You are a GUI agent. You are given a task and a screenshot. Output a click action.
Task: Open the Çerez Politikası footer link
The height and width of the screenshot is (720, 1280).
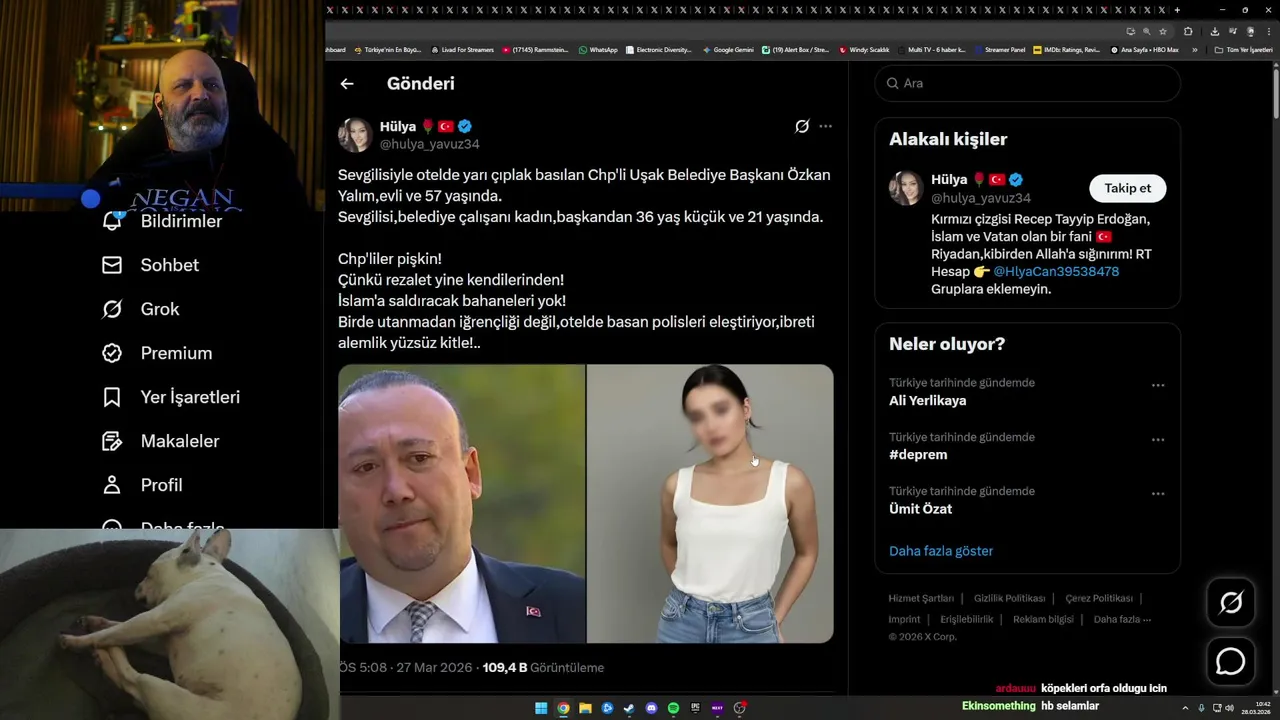[x=1099, y=598]
